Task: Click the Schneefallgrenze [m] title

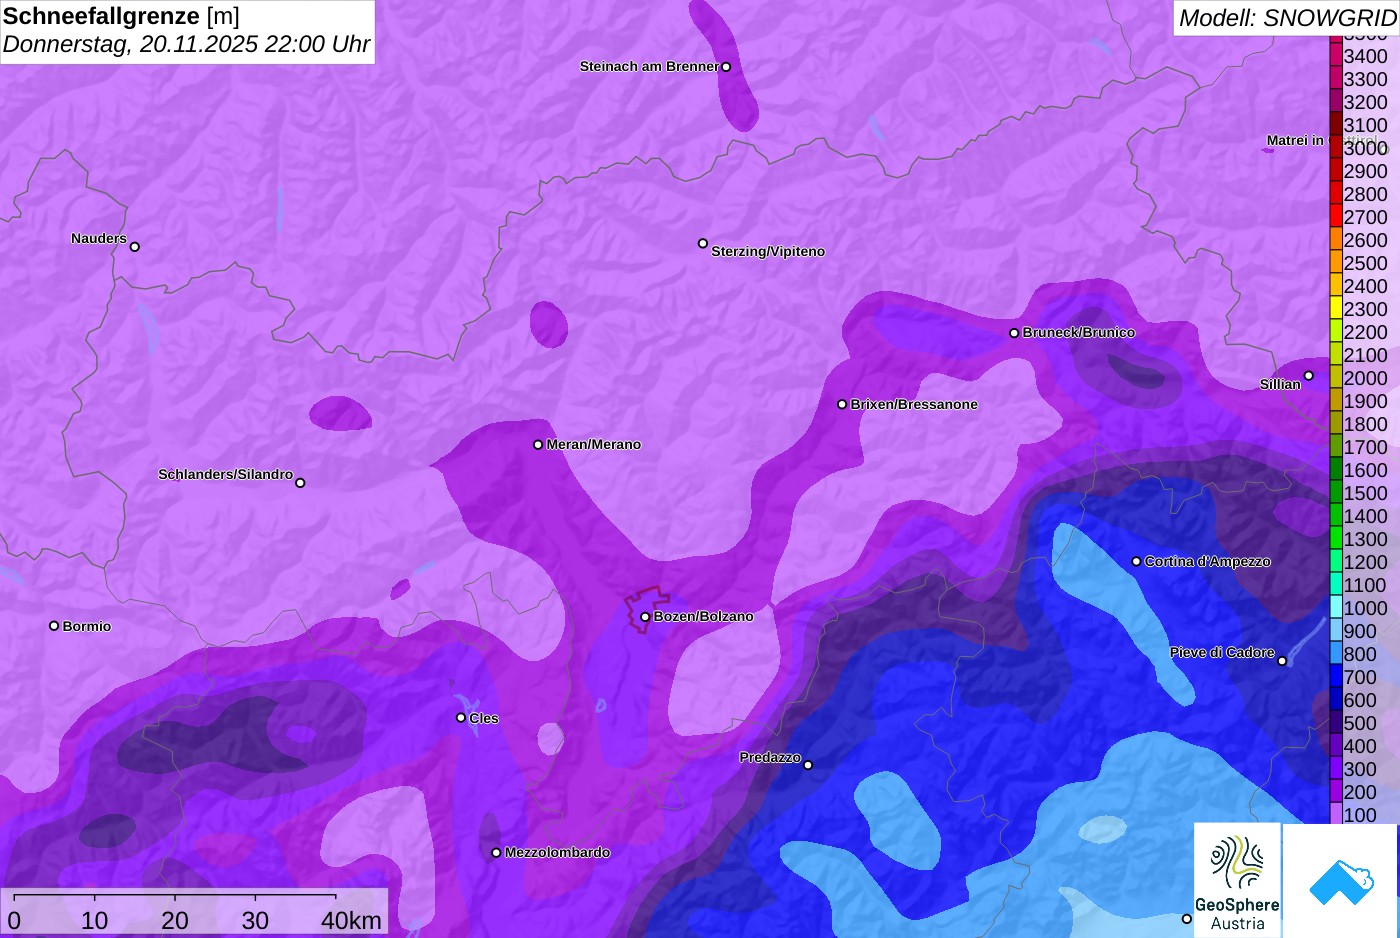Action: (x=121, y=16)
